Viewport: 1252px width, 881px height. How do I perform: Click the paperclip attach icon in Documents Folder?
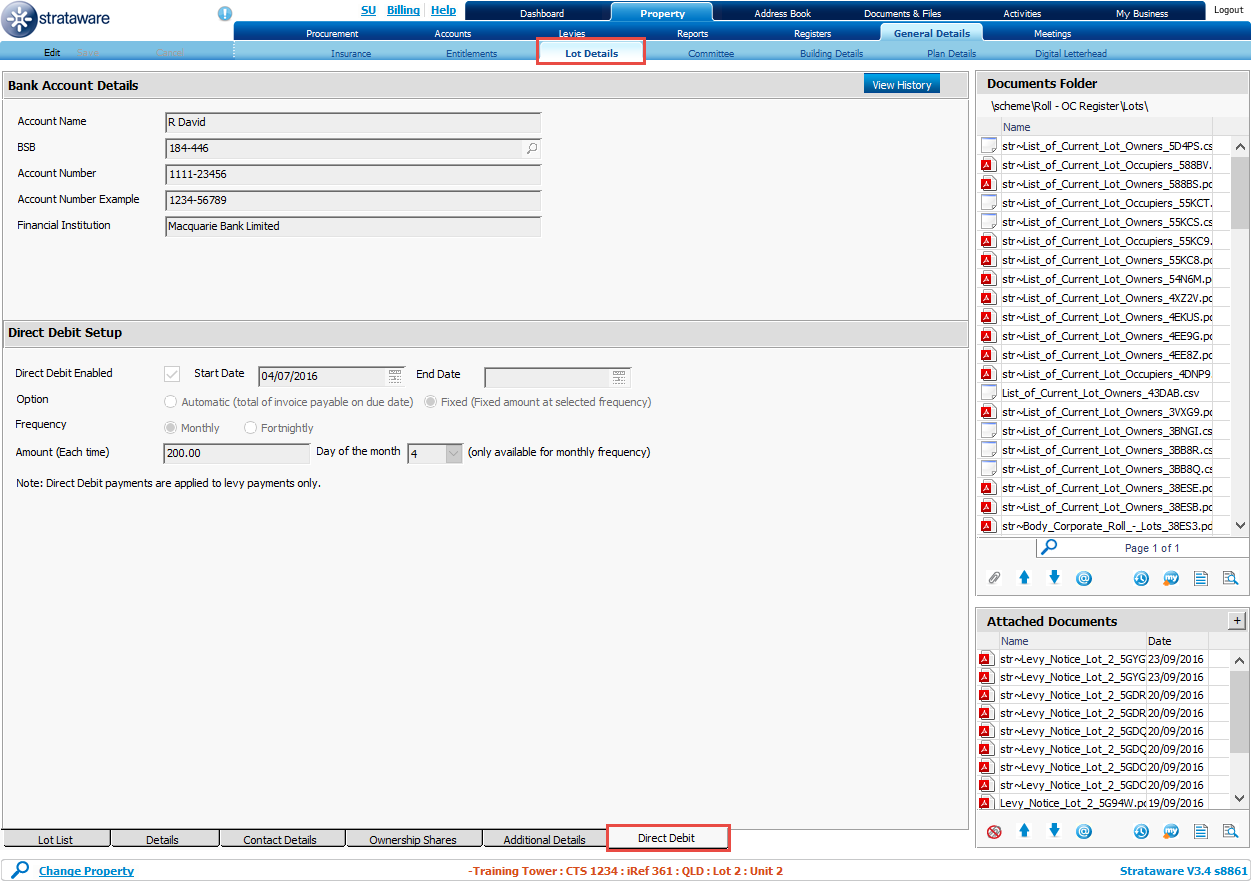tap(994, 578)
